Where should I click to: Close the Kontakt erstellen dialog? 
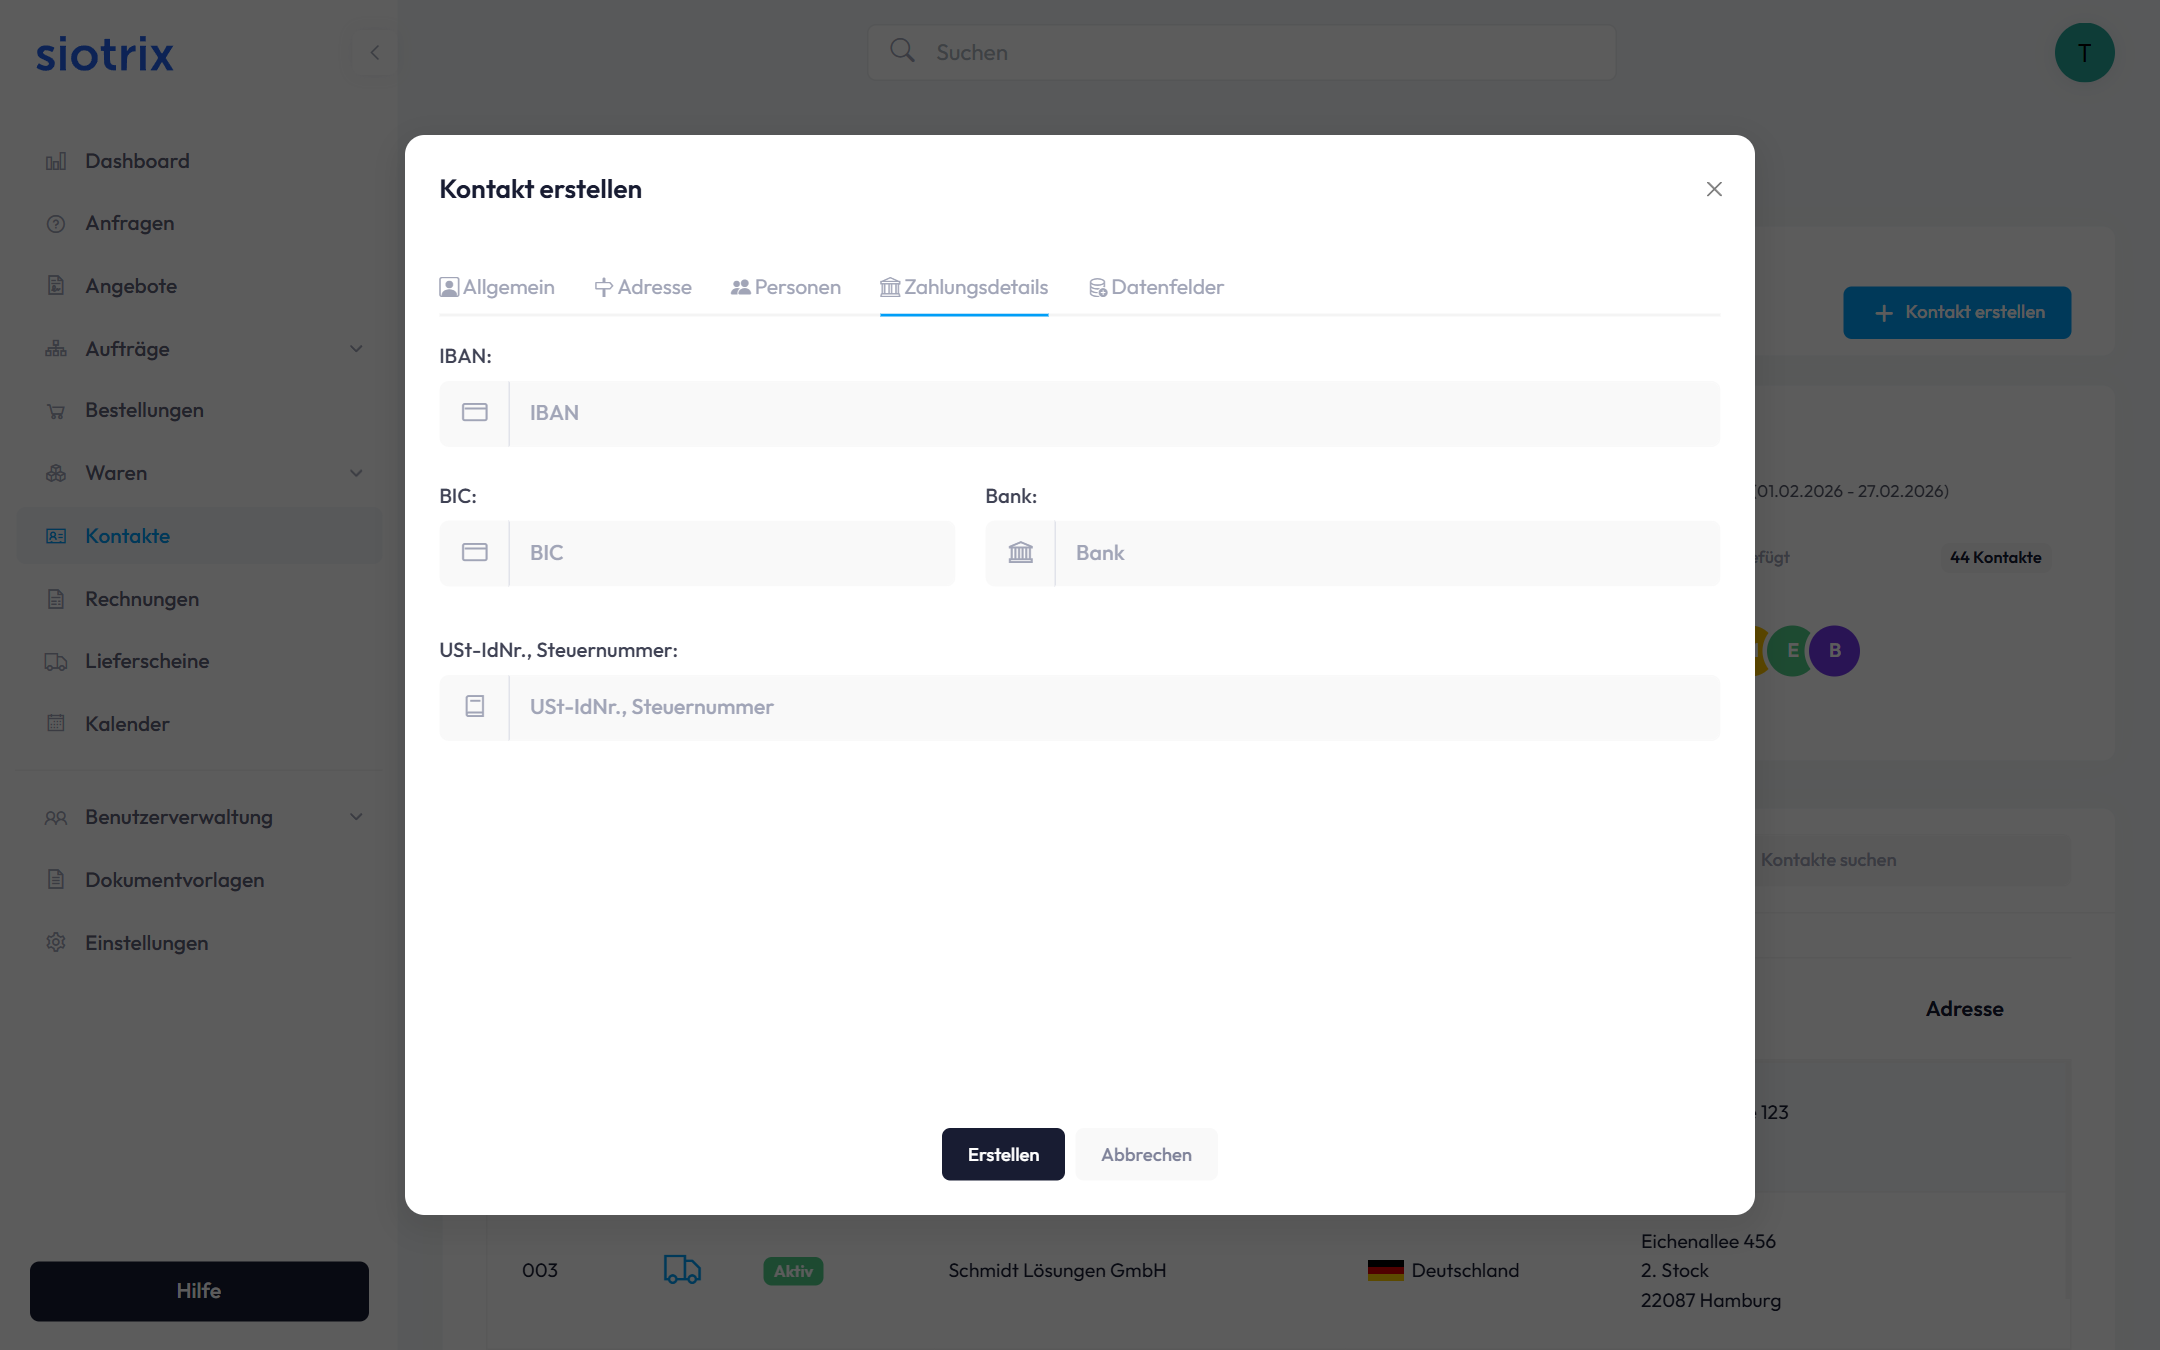[x=1714, y=189]
